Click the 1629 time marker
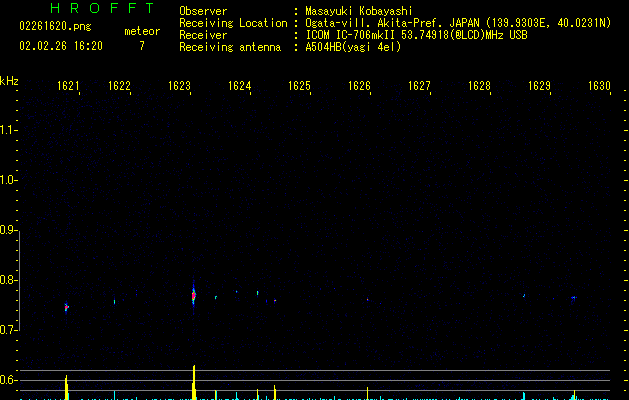629x400 pixels. (539, 86)
